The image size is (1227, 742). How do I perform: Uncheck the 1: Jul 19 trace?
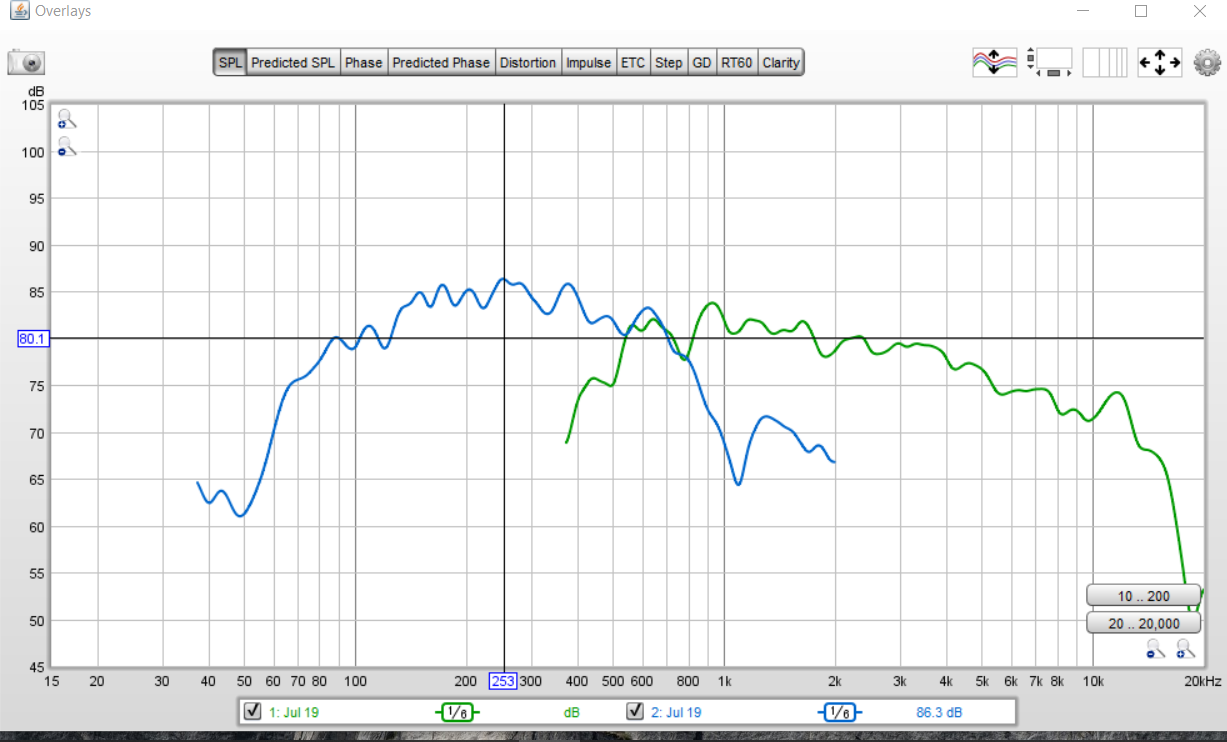(252, 711)
